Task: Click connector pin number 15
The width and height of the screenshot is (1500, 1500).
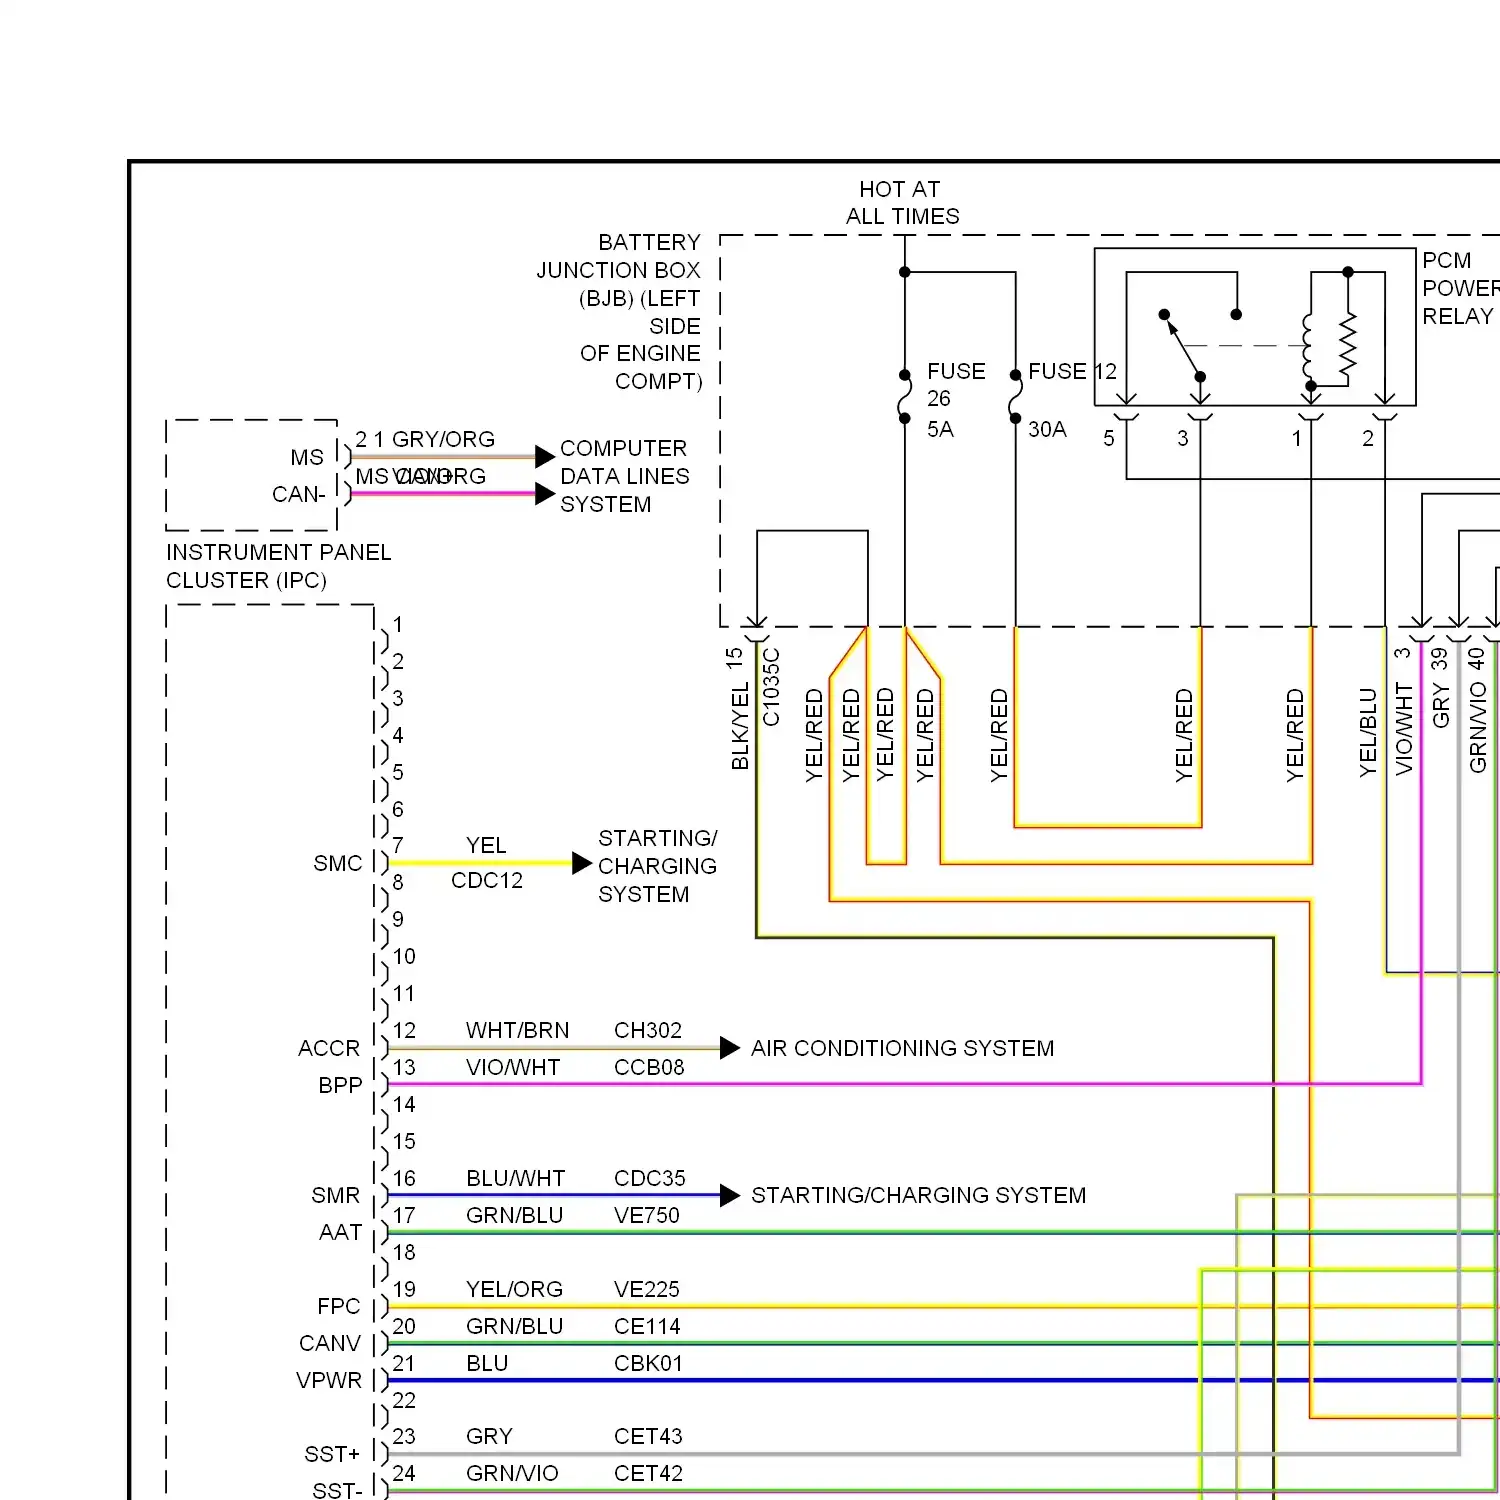Action: pyautogui.click(x=404, y=1141)
